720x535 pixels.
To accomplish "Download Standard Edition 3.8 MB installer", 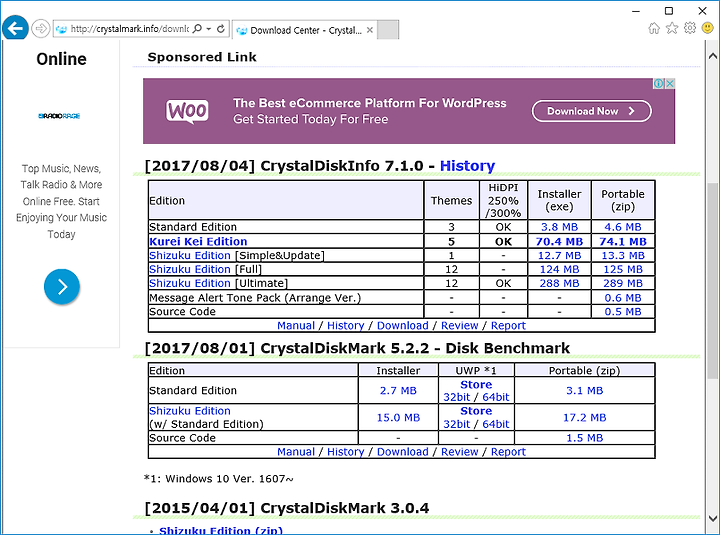I will click(559, 227).
